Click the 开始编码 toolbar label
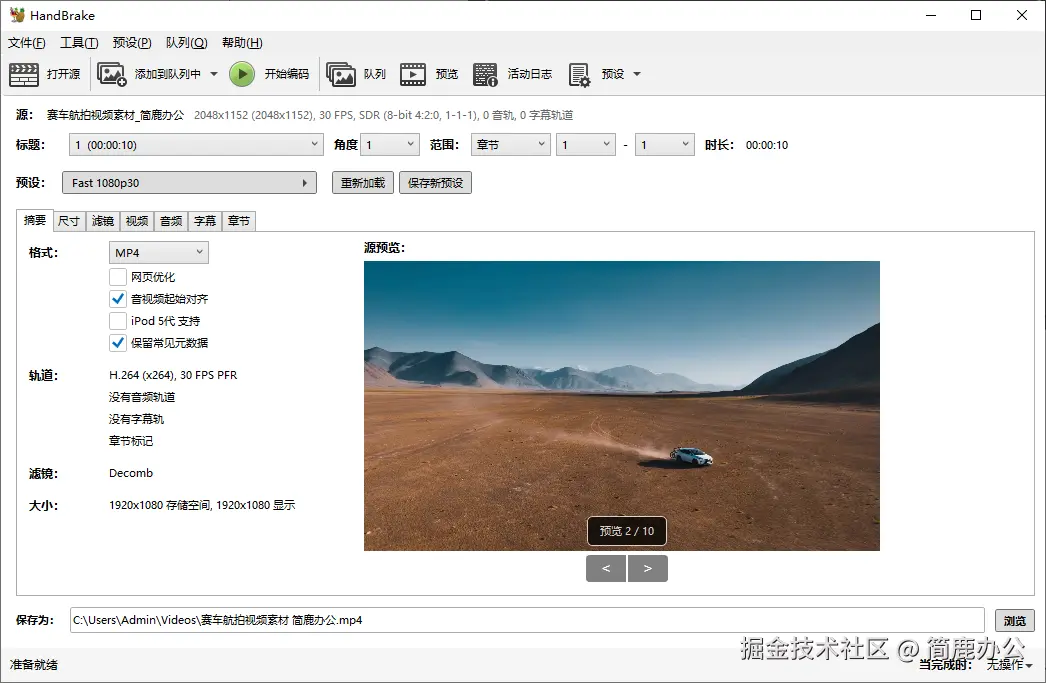1046x683 pixels. 287,74
